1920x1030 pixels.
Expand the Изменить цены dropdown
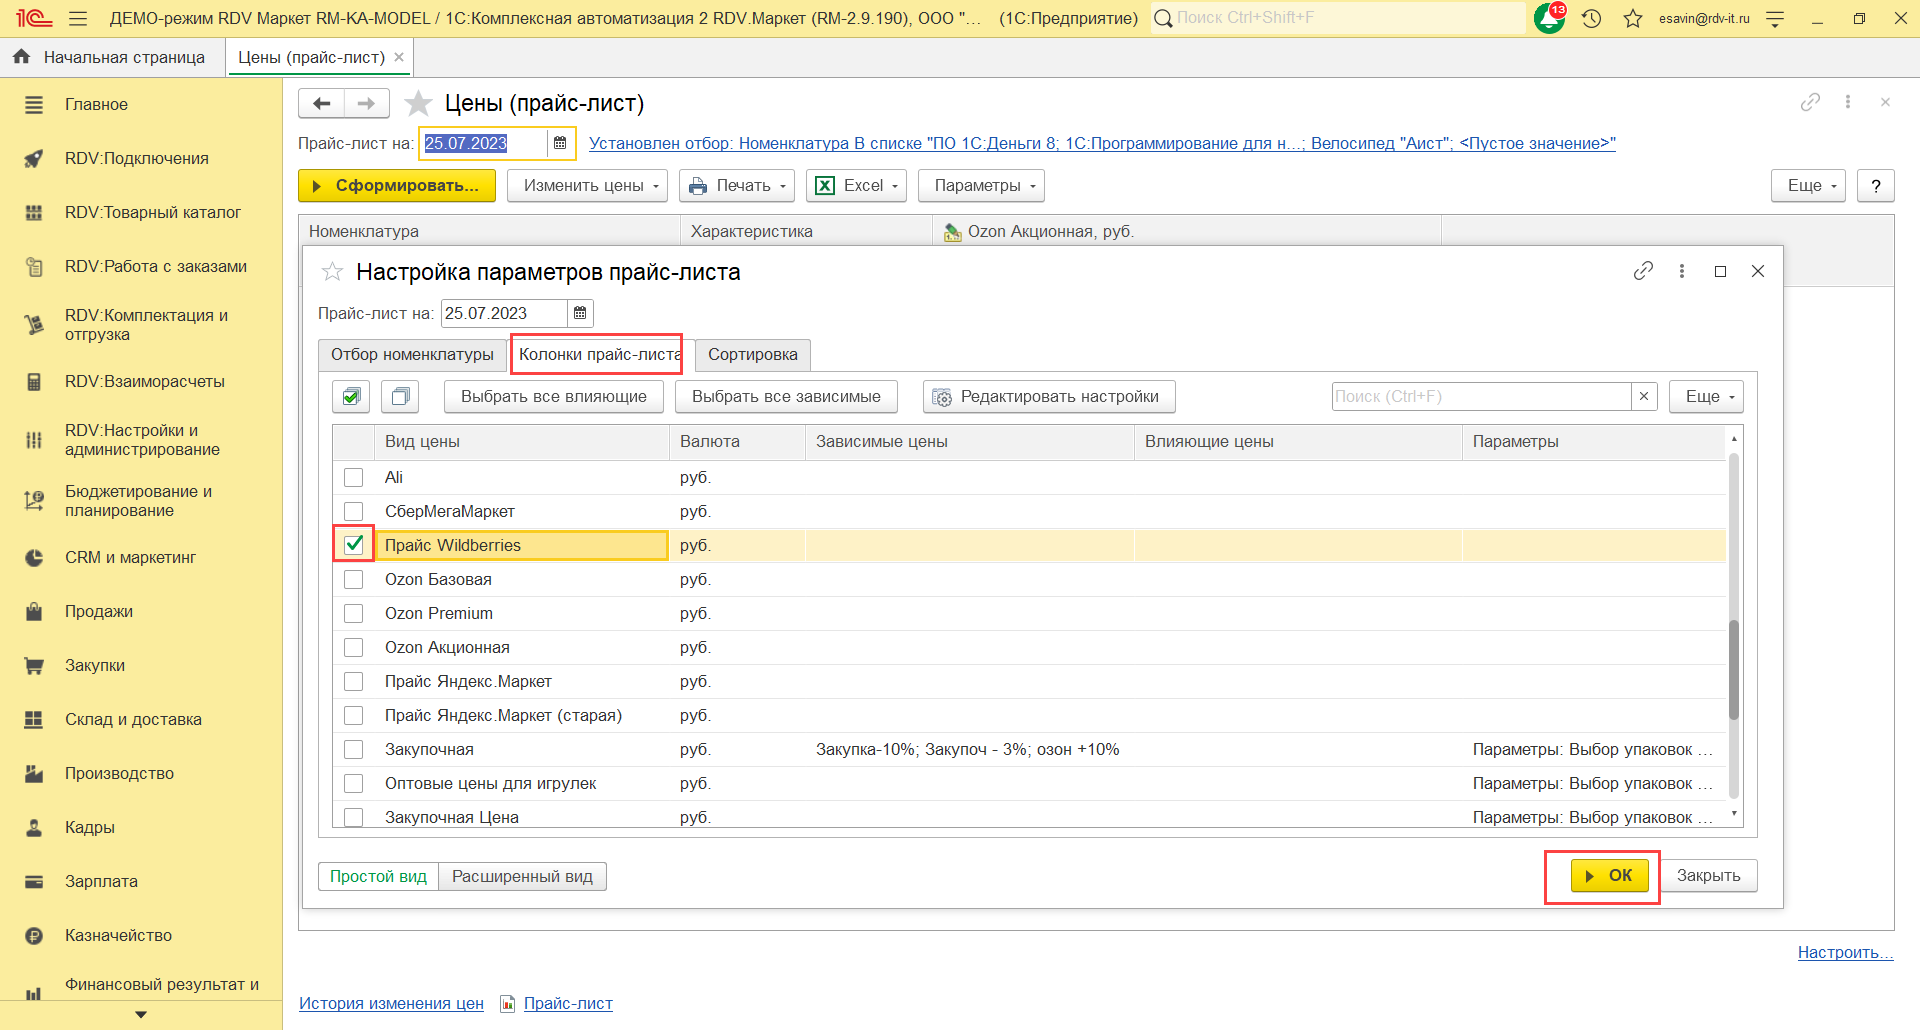coord(587,186)
